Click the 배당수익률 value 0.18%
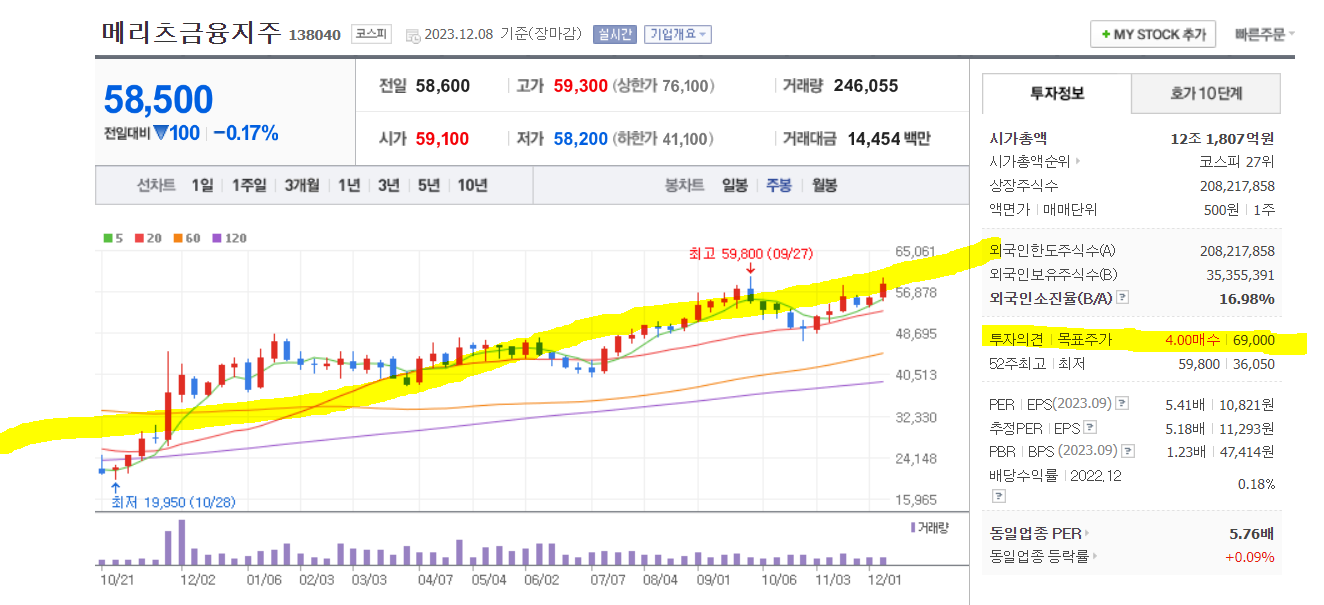 tap(1257, 484)
